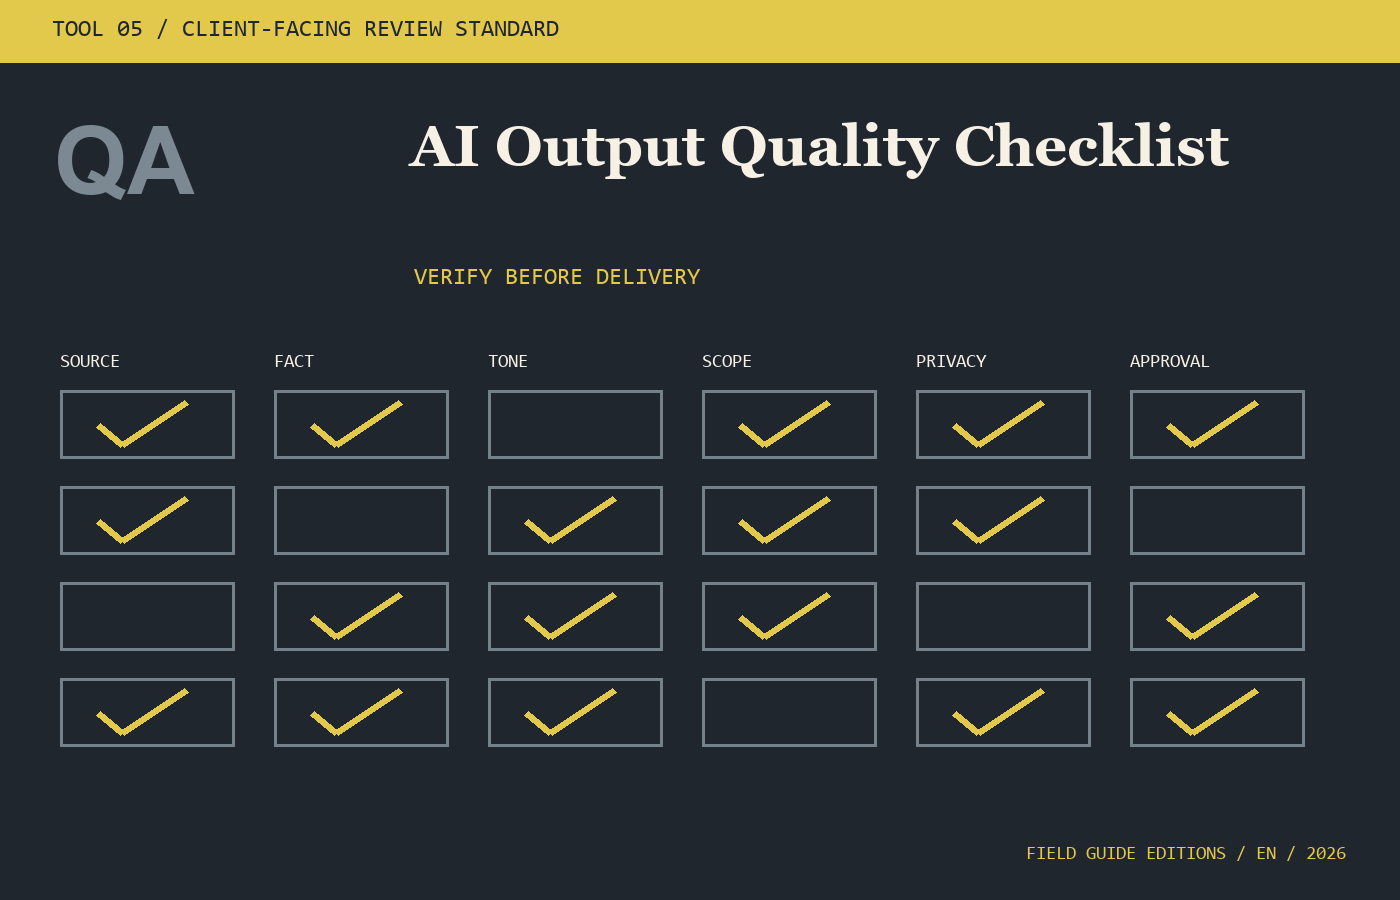Toggle the fourth TONE row checkbox
Image resolution: width=1400 pixels, height=900 pixels.
pos(575,712)
